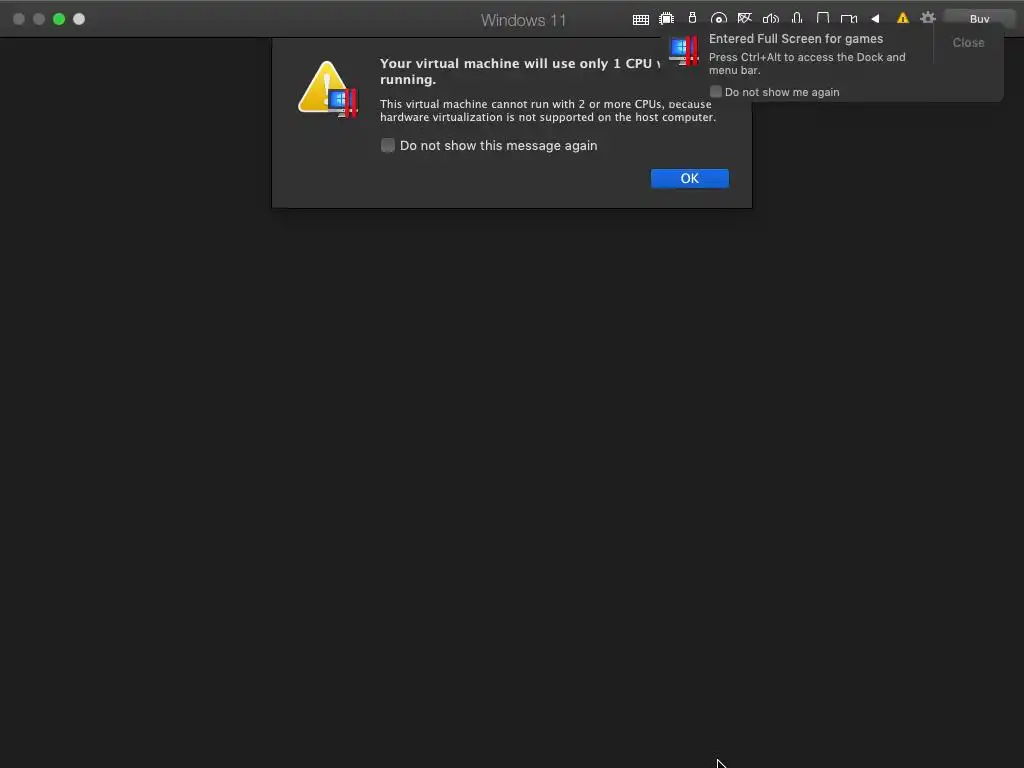Click the camera status icon
This screenshot has width=1024, height=768.
click(849, 19)
